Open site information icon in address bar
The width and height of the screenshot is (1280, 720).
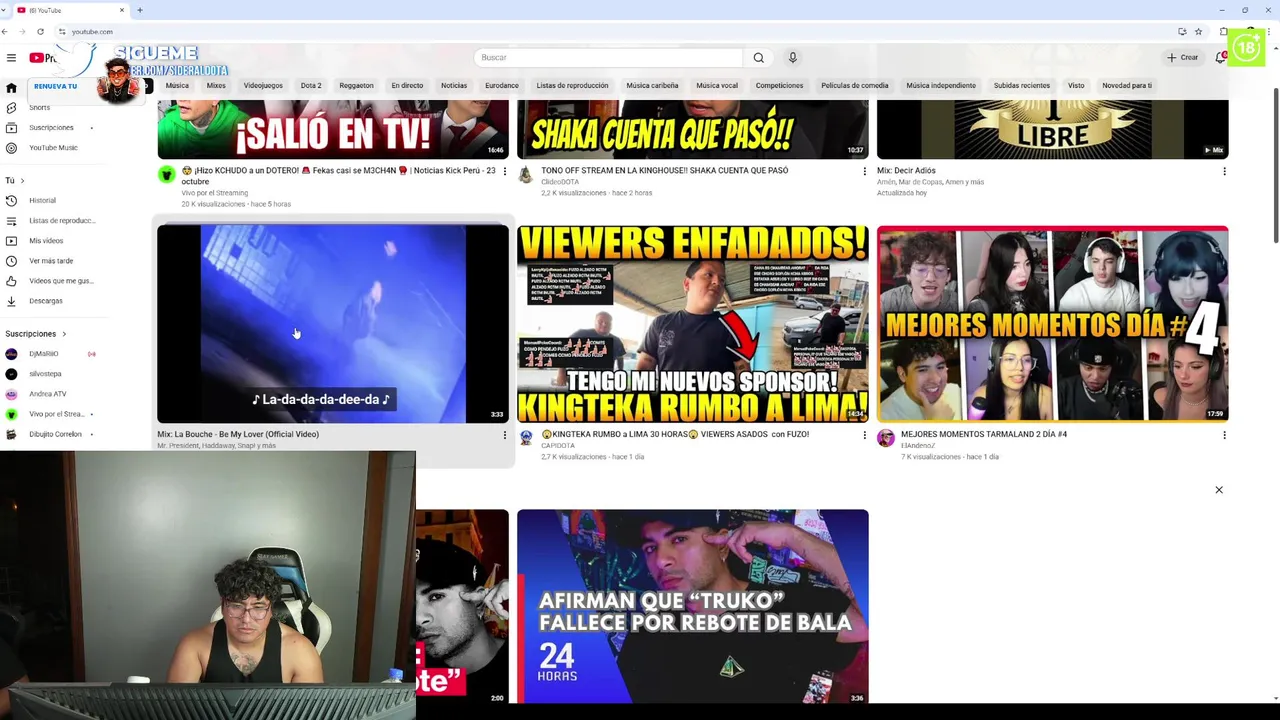click(x=62, y=32)
